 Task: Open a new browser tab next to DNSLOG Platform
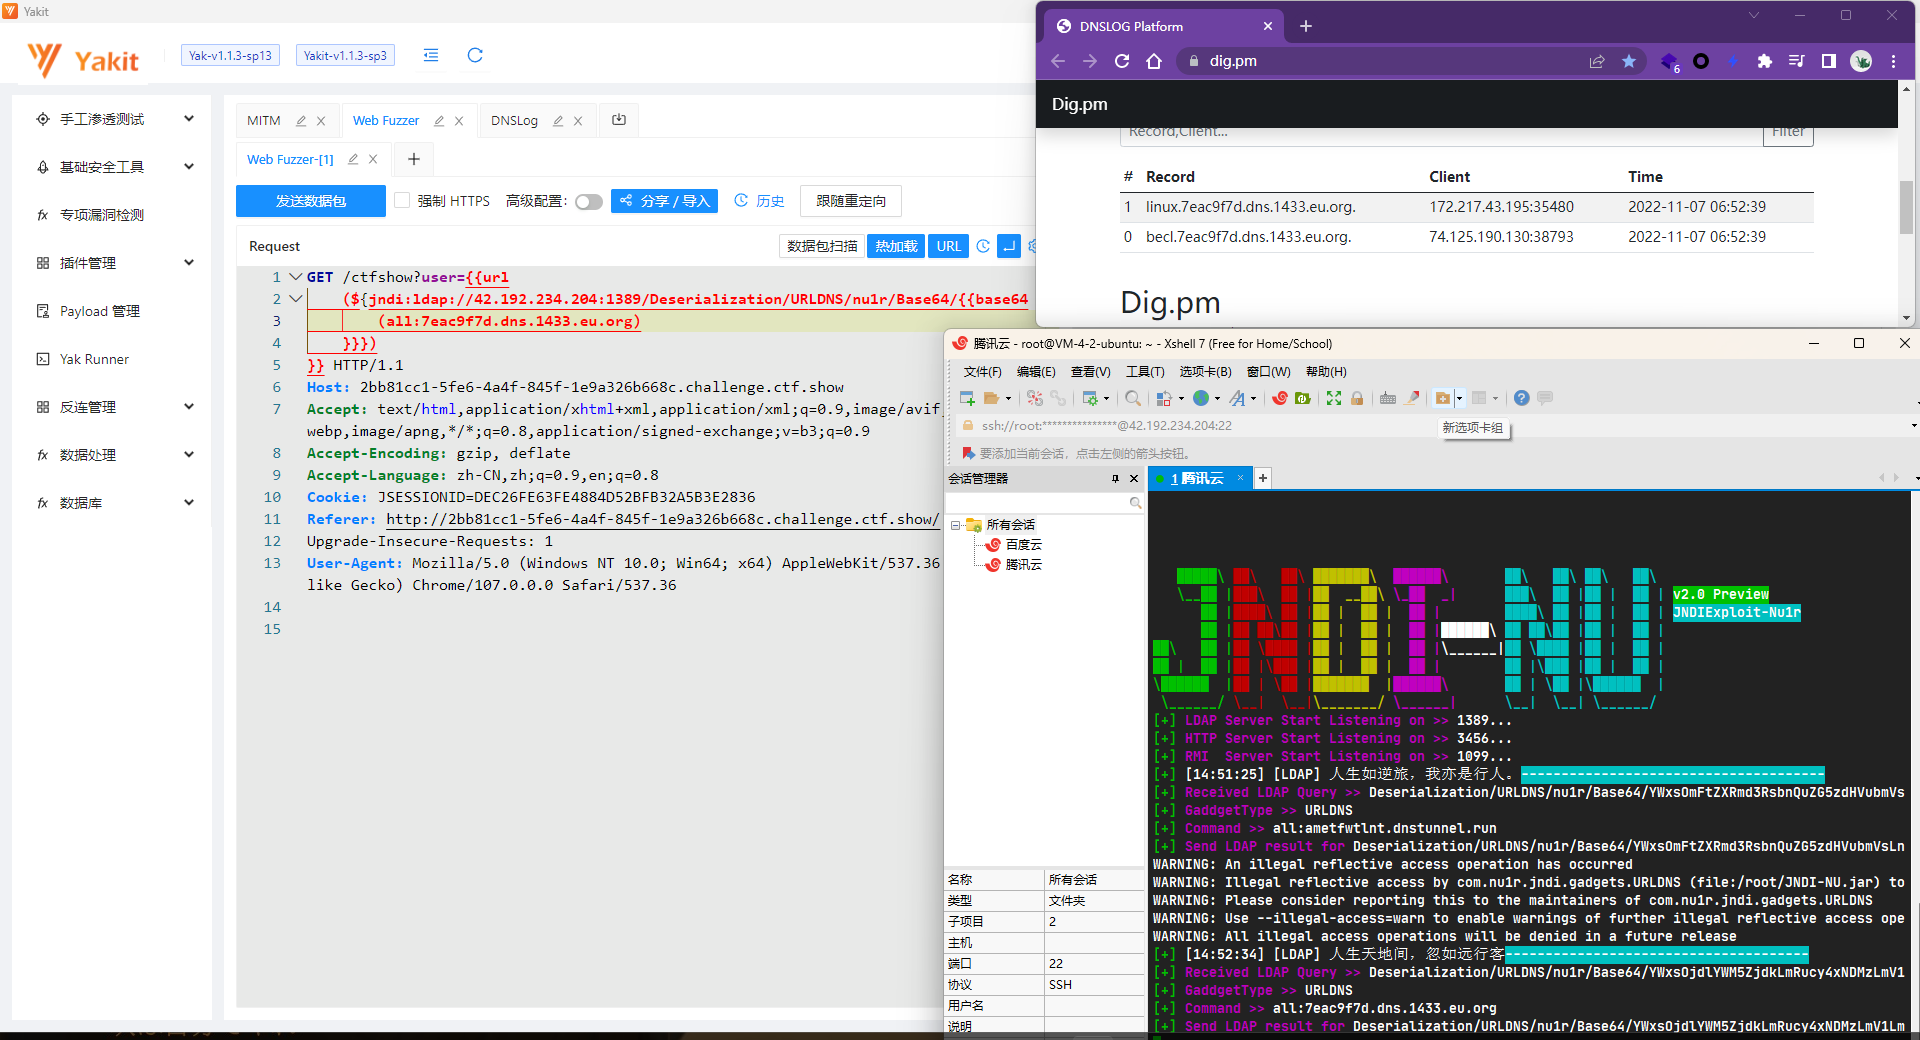tap(1306, 26)
